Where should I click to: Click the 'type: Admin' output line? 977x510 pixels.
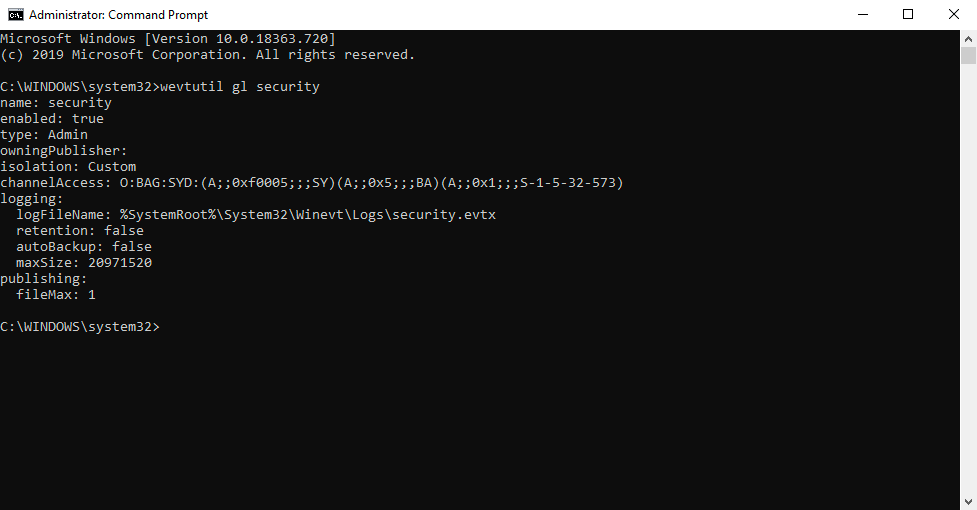point(44,135)
